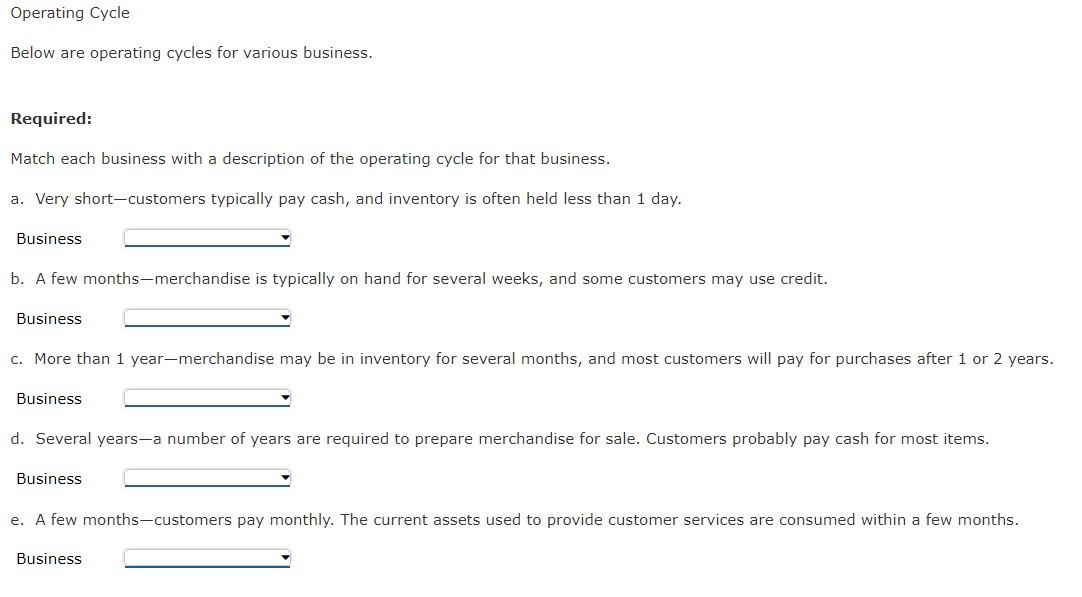Click the Business label beside the first selector
Viewport: 1082px width, 597px height.
[48, 238]
